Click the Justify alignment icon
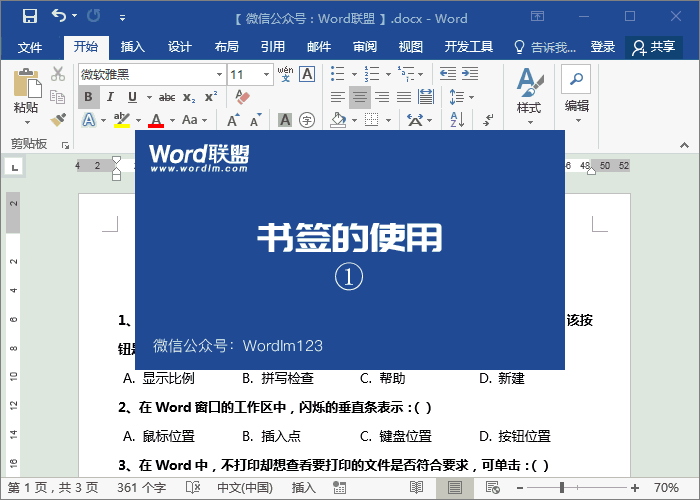This screenshot has width=700, height=500. (404, 97)
